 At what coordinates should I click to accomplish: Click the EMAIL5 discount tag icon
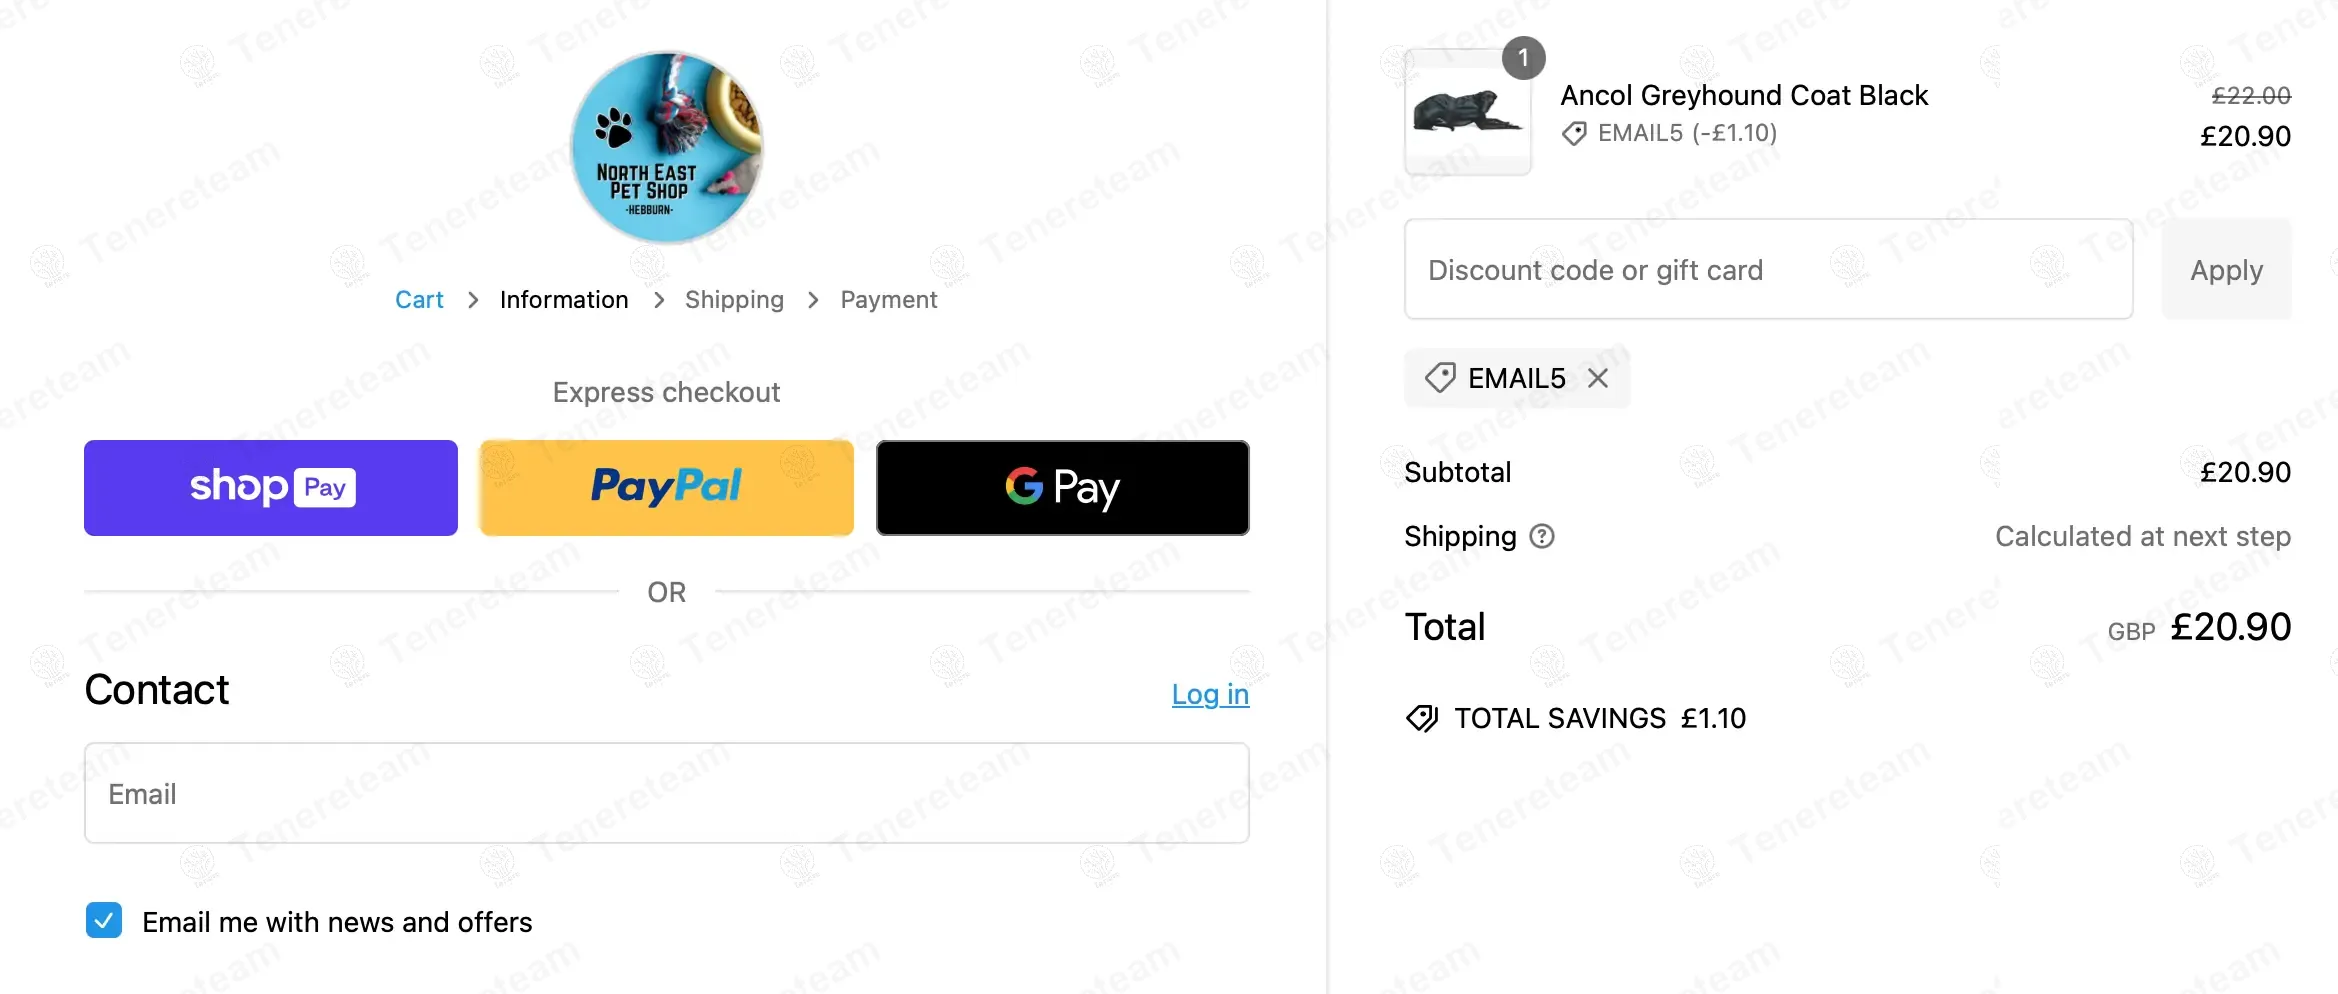(x=1440, y=378)
